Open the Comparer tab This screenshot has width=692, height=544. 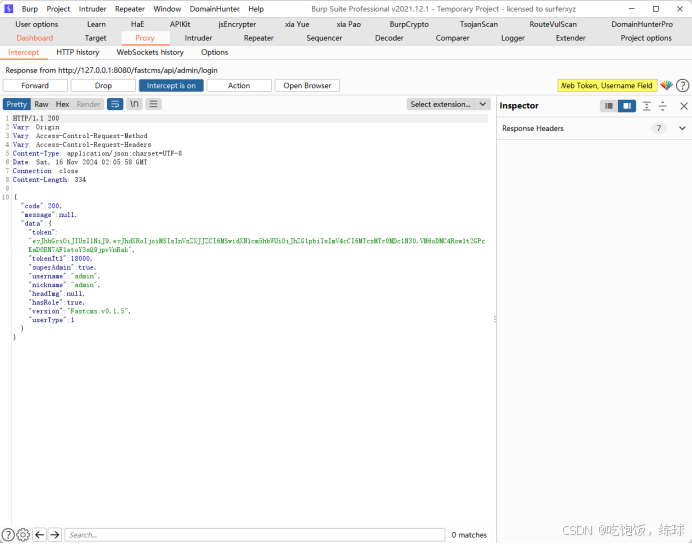click(452, 38)
